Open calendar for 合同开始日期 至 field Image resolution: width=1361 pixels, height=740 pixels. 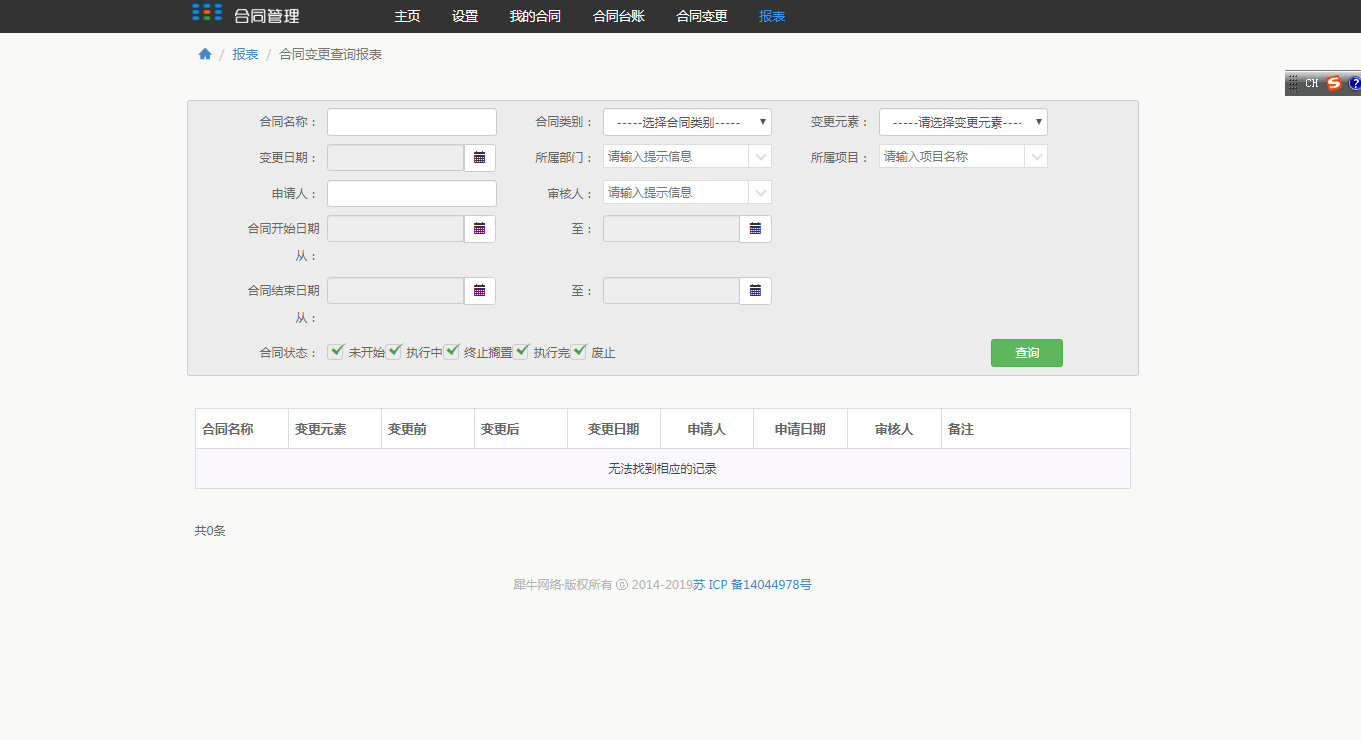pyautogui.click(x=756, y=229)
